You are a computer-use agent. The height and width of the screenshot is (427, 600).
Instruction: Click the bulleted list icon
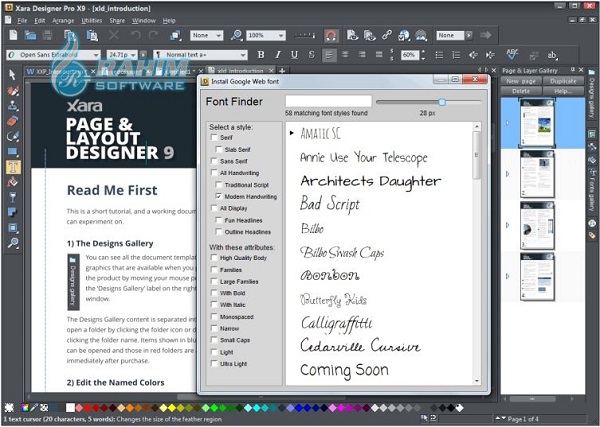439,55
